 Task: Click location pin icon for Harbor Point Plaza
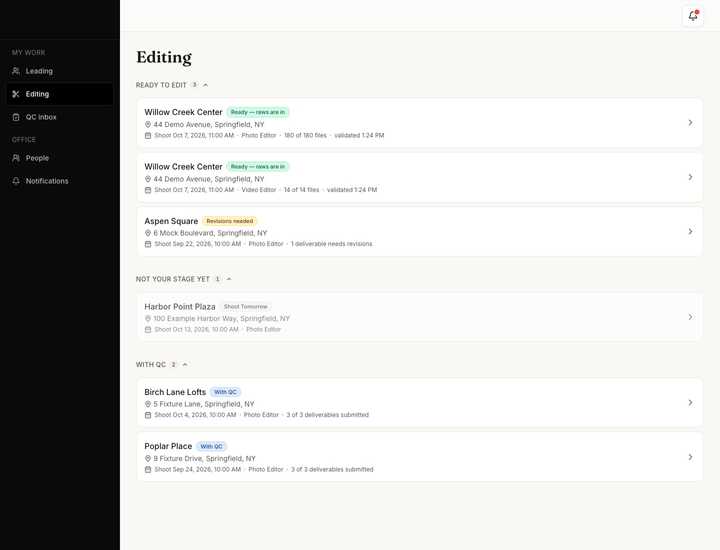point(148,319)
